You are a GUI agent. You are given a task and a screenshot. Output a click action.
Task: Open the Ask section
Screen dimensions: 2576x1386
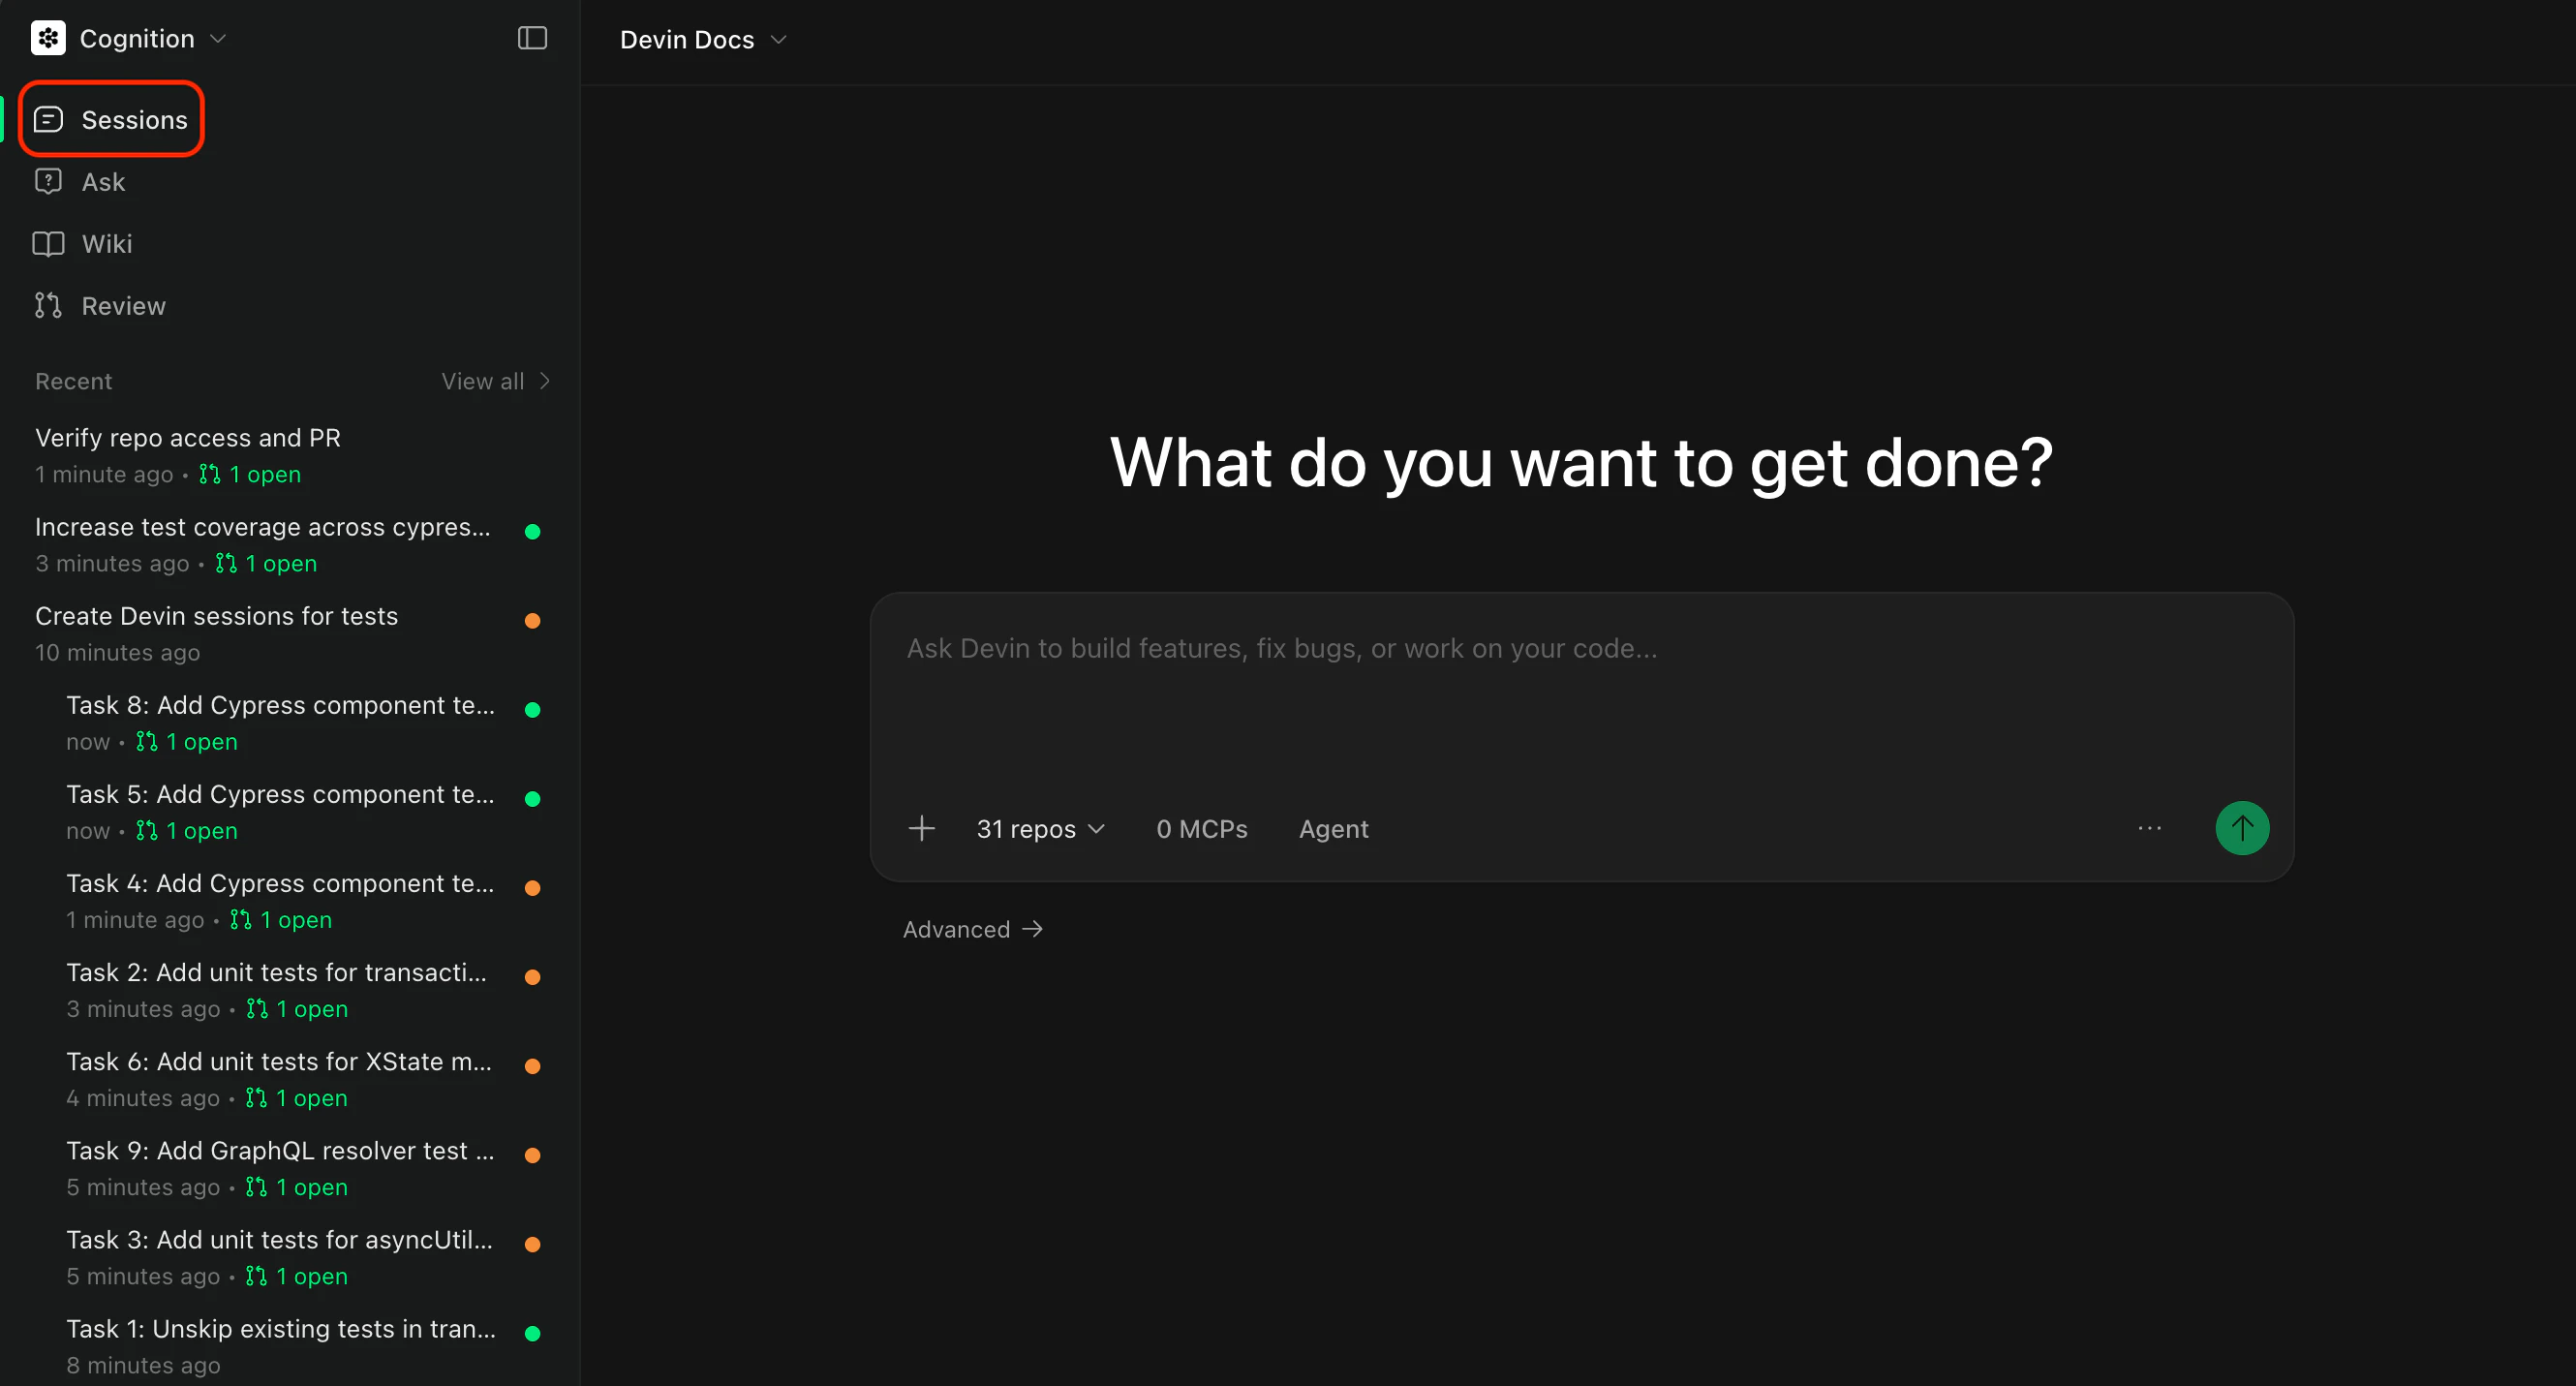click(x=103, y=182)
